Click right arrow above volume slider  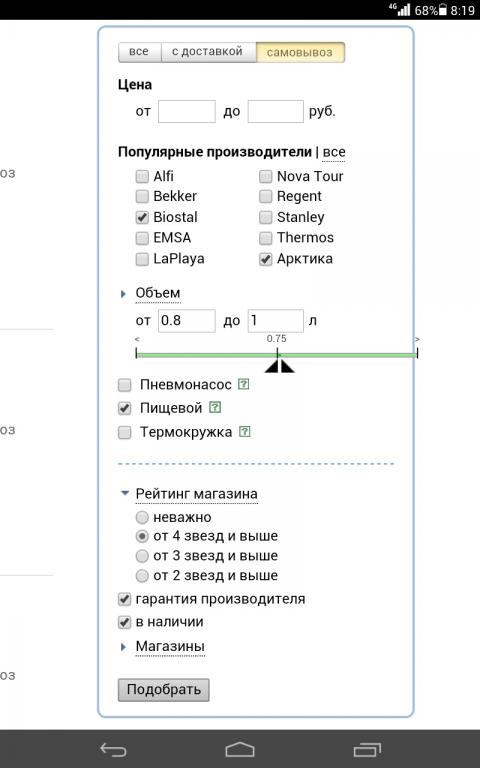click(x=417, y=339)
